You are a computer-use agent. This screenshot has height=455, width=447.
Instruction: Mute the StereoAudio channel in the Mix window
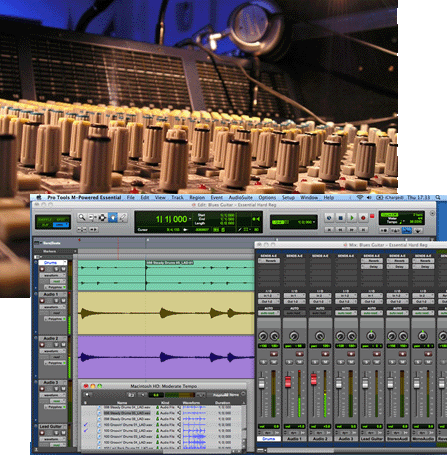[402, 362]
